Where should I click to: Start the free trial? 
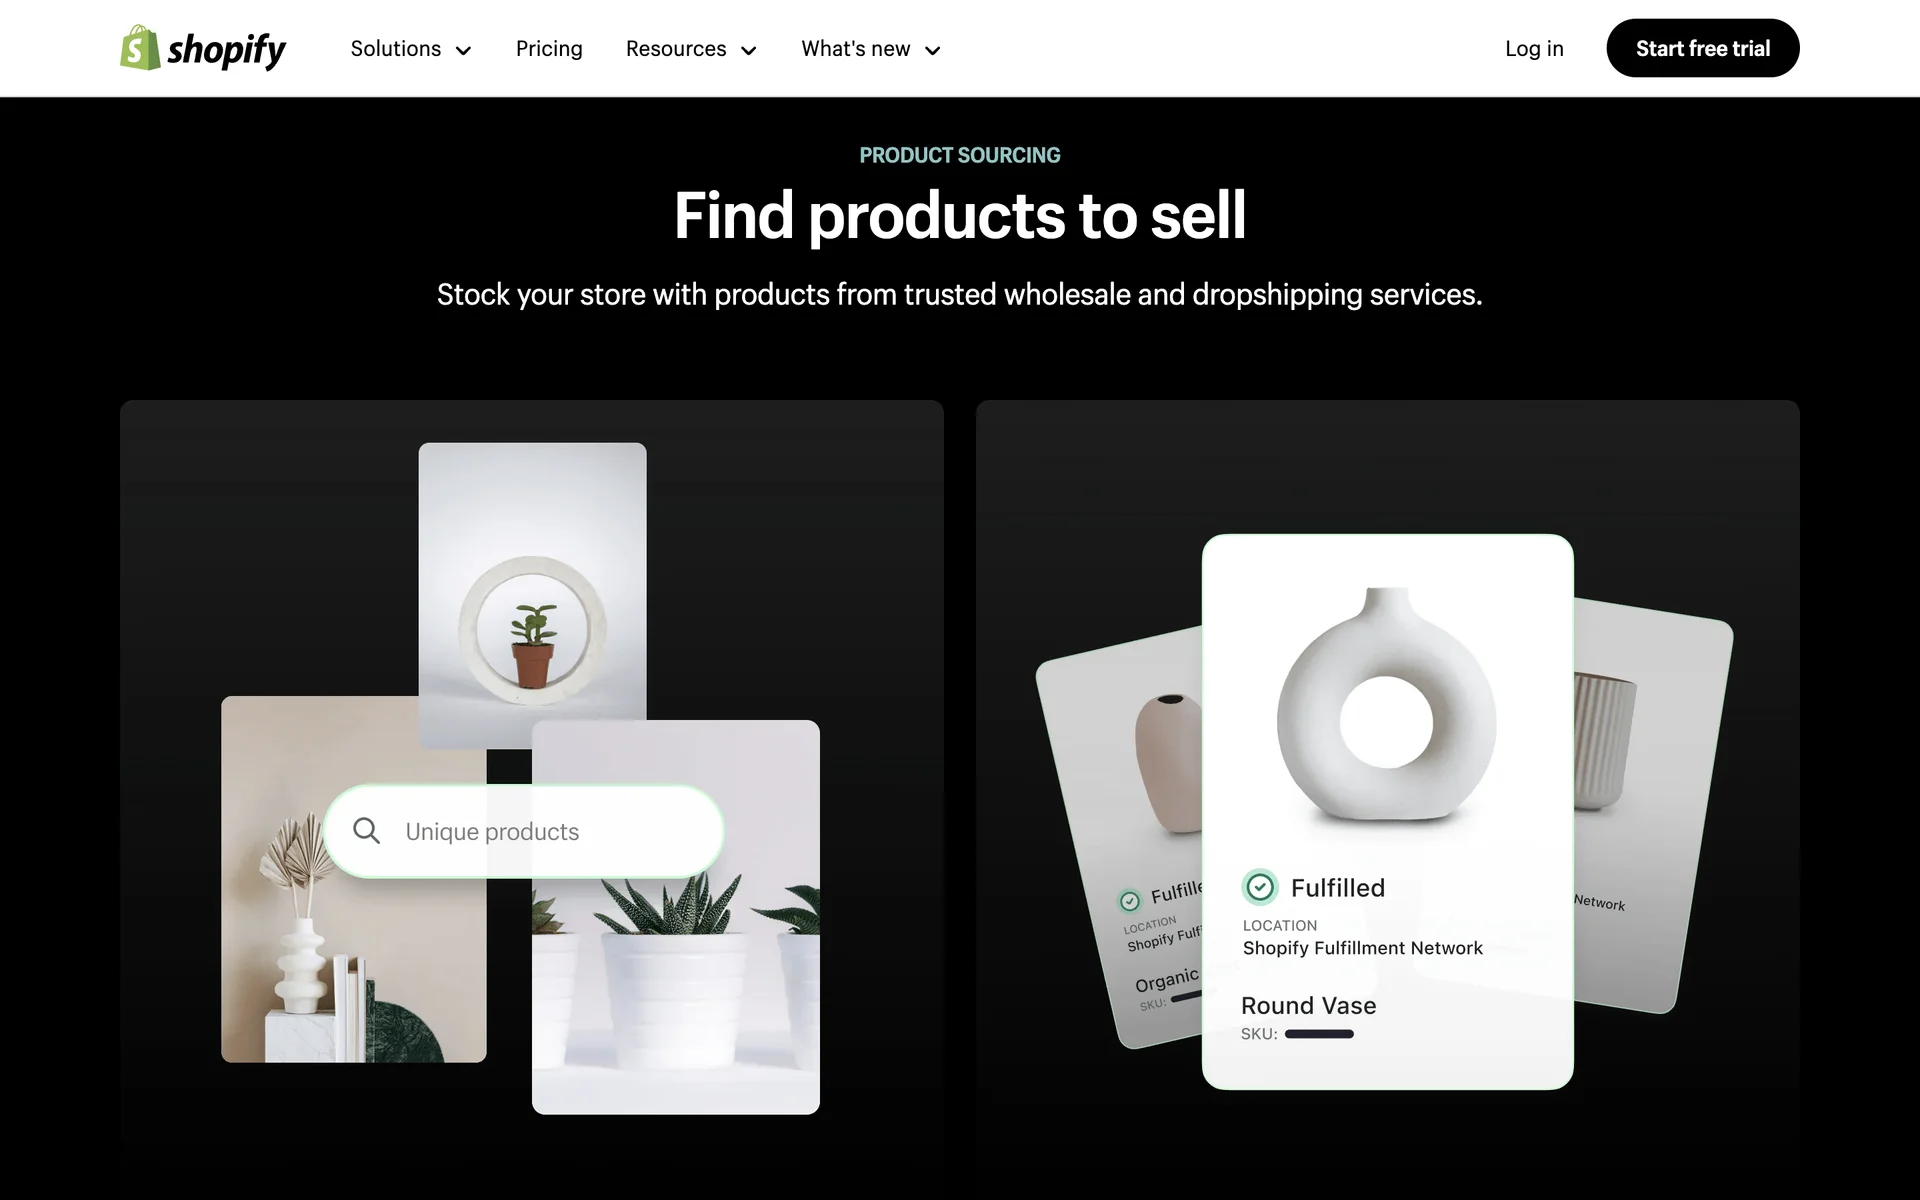pos(1703,48)
